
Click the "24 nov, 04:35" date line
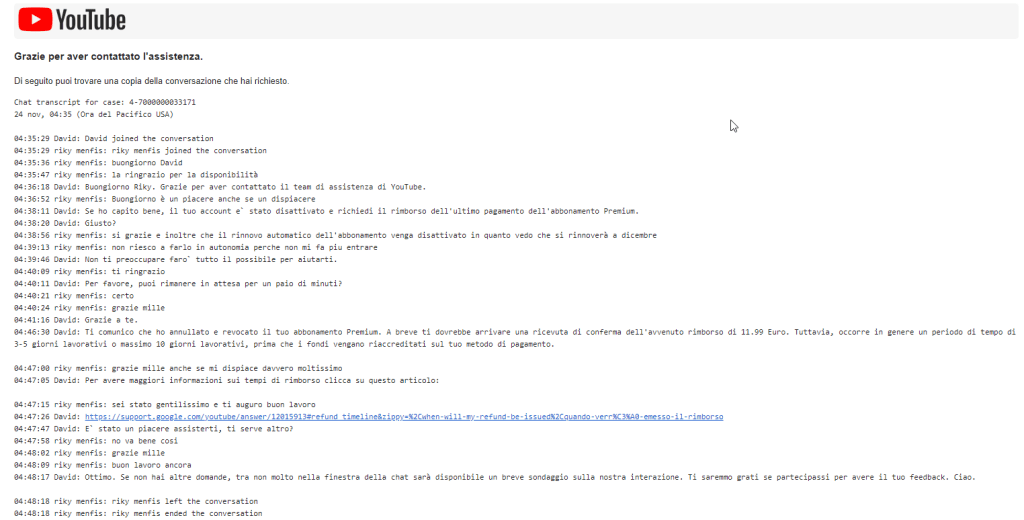[80, 114]
